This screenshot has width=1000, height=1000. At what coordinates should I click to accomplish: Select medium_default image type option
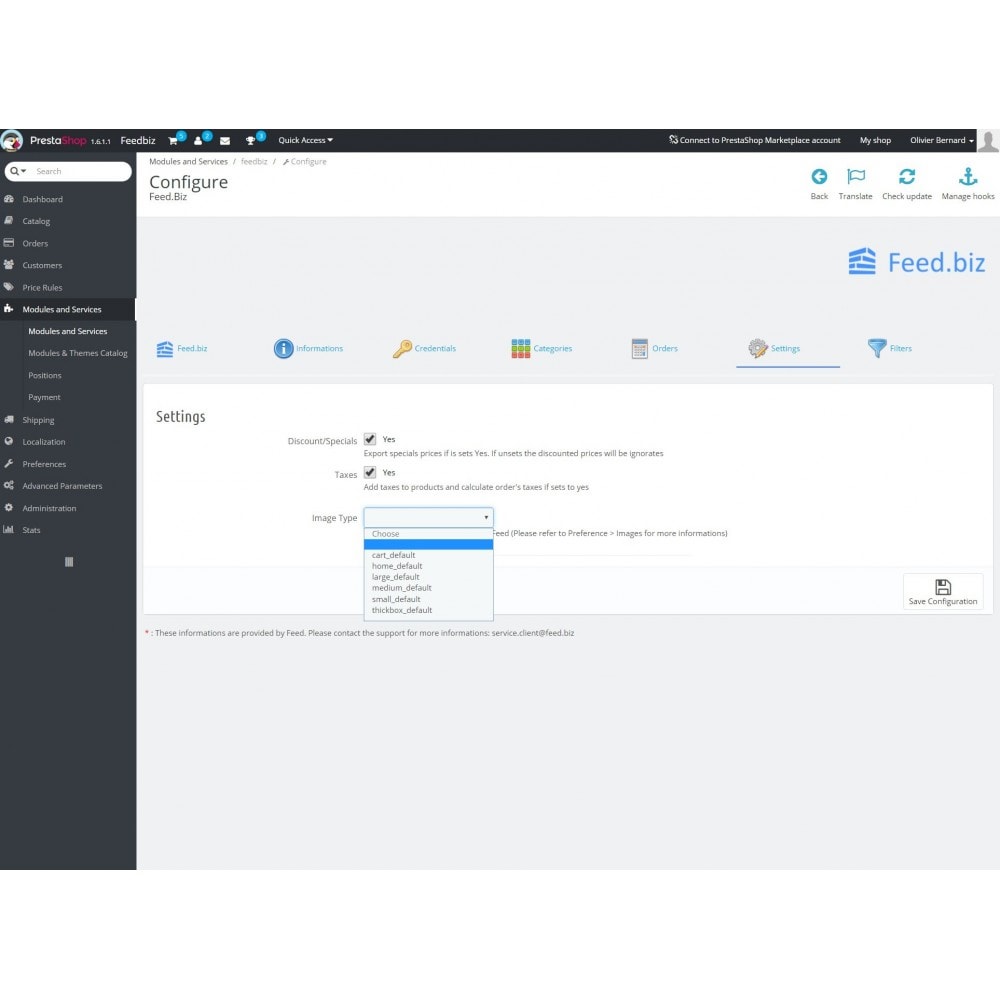tap(428, 588)
